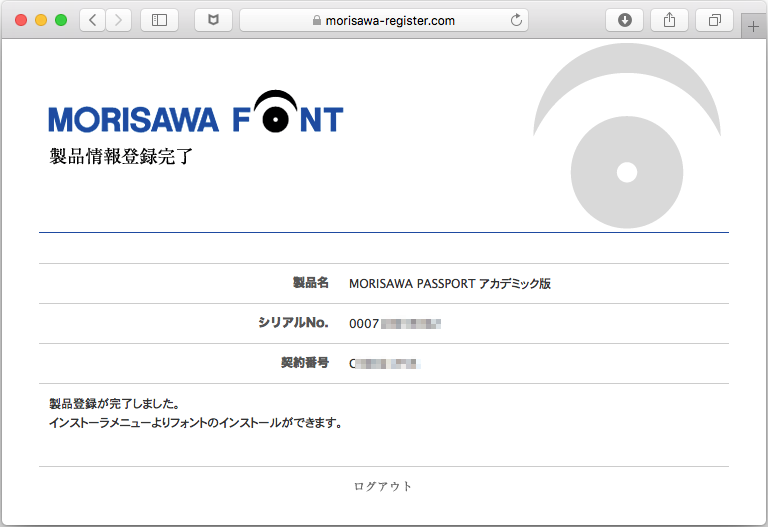Enter full screen with green button
Screen dimensions: 768x527
click(61, 20)
